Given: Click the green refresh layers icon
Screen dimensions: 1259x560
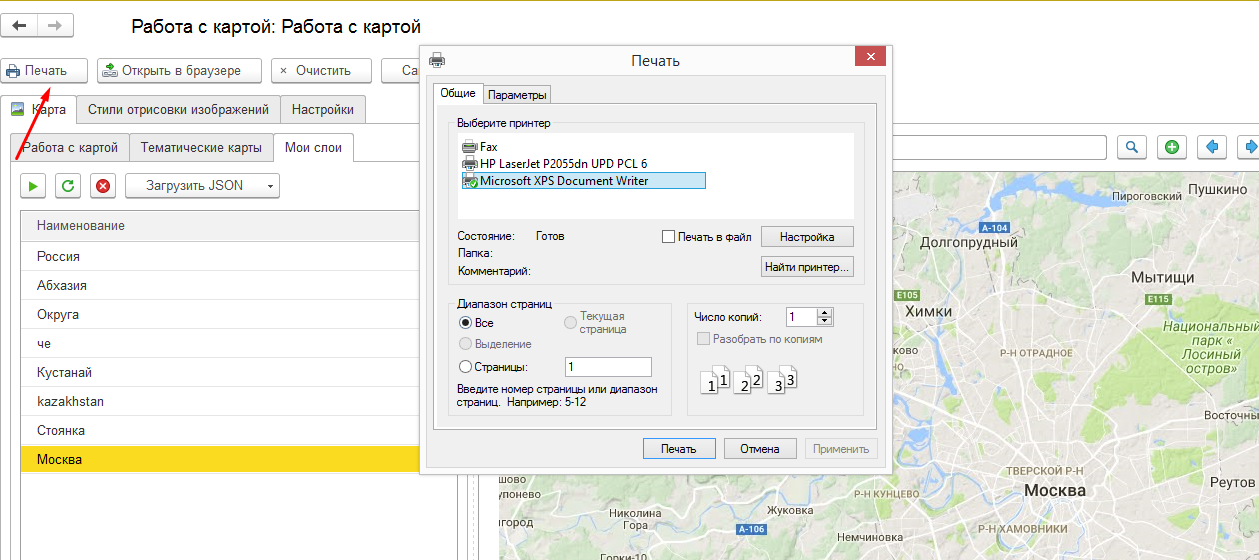Looking at the screenshot, I should pyautogui.click(x=68, y=185).
